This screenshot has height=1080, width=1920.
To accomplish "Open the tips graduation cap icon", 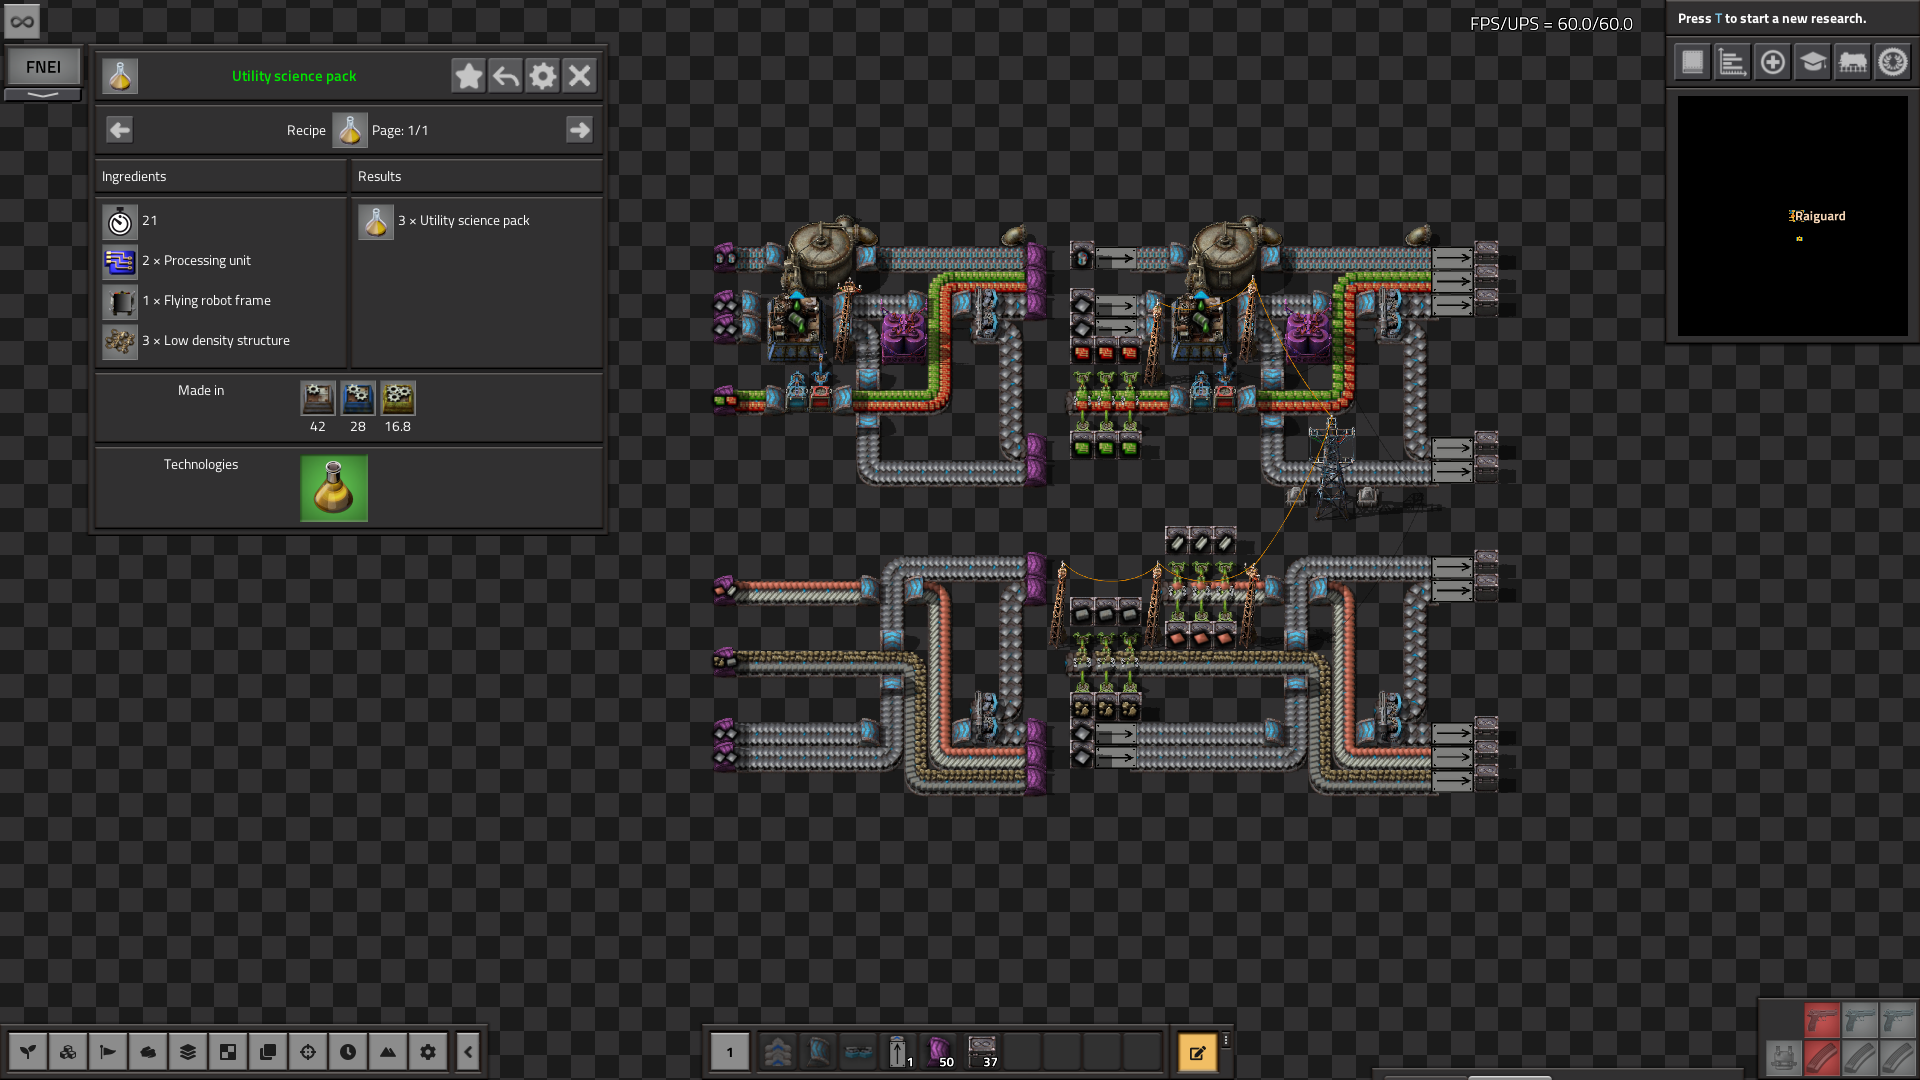I will 1813,62.
